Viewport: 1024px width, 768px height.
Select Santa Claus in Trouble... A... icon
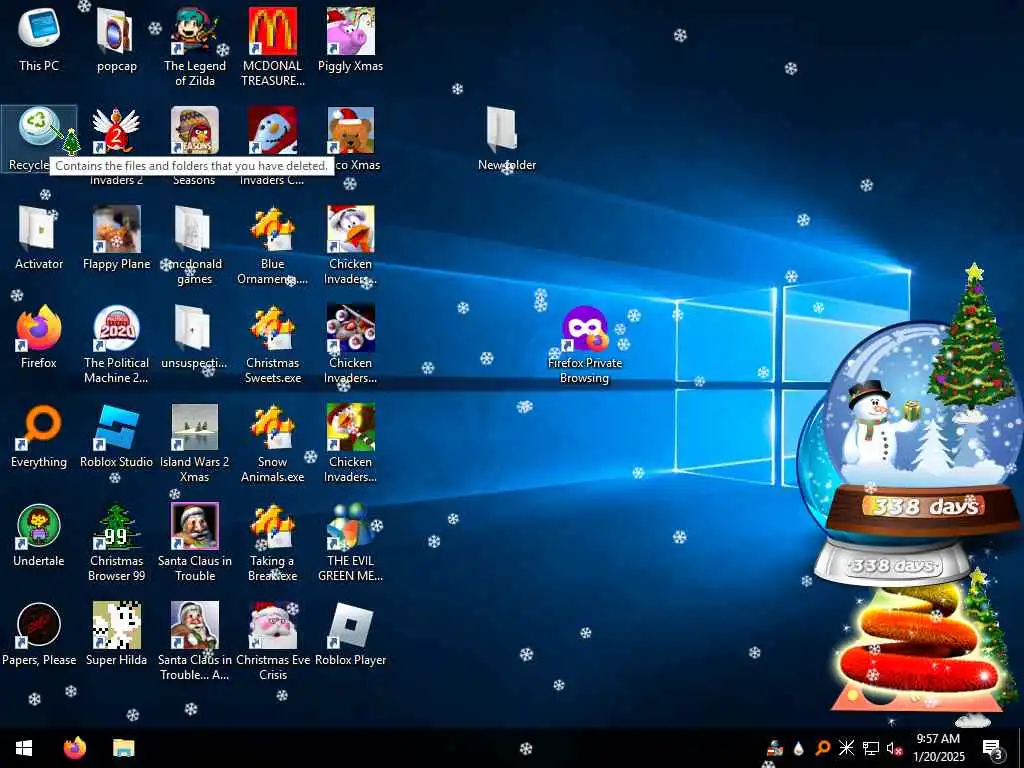195,640
